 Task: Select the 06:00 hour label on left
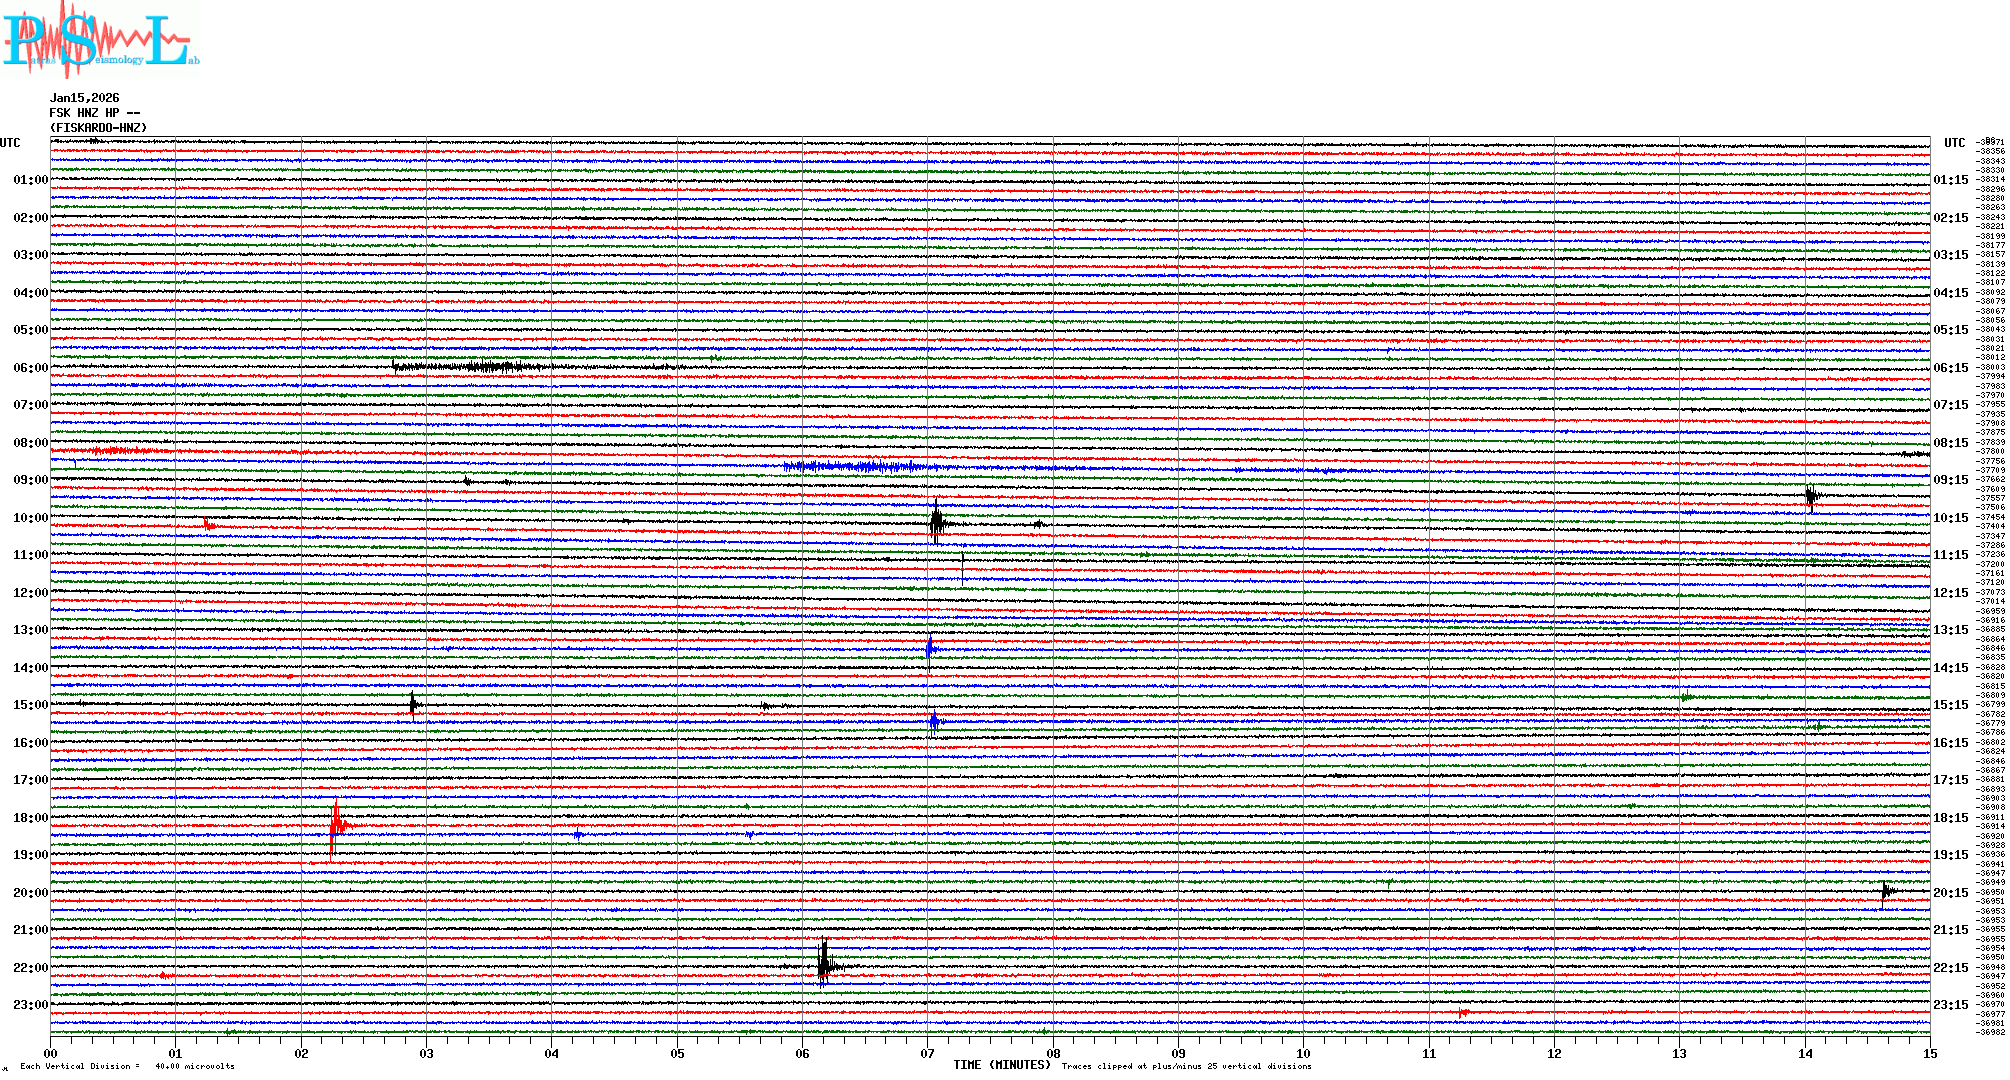pyautogui.click(x=30, y=368)
